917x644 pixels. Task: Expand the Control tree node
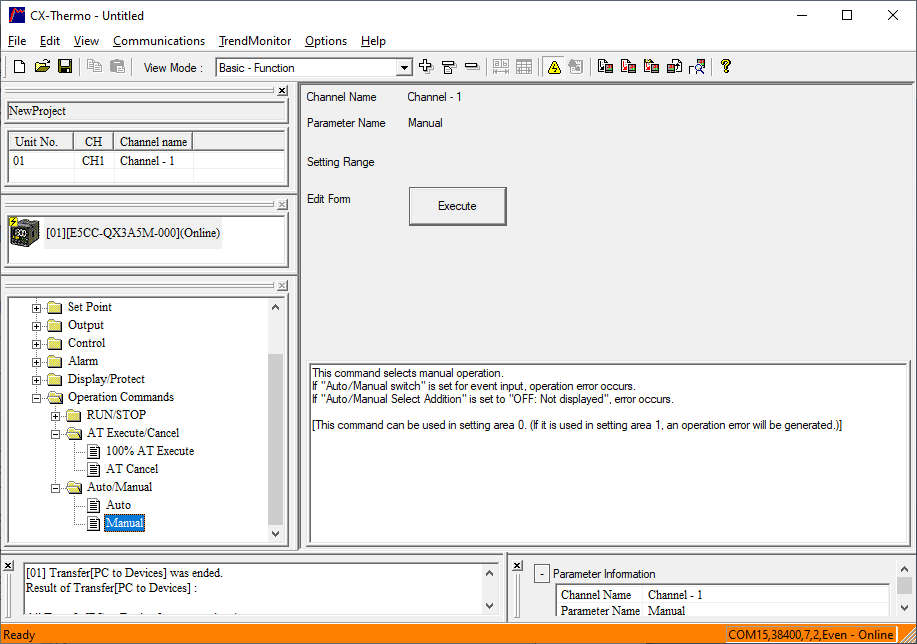[36, 345]
